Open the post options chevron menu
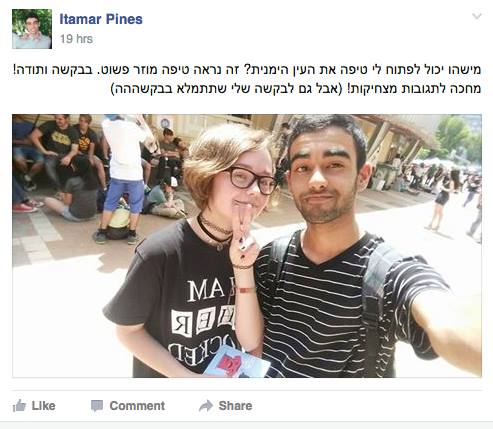The width and height of the screenshot is (493, 429). 477,16
